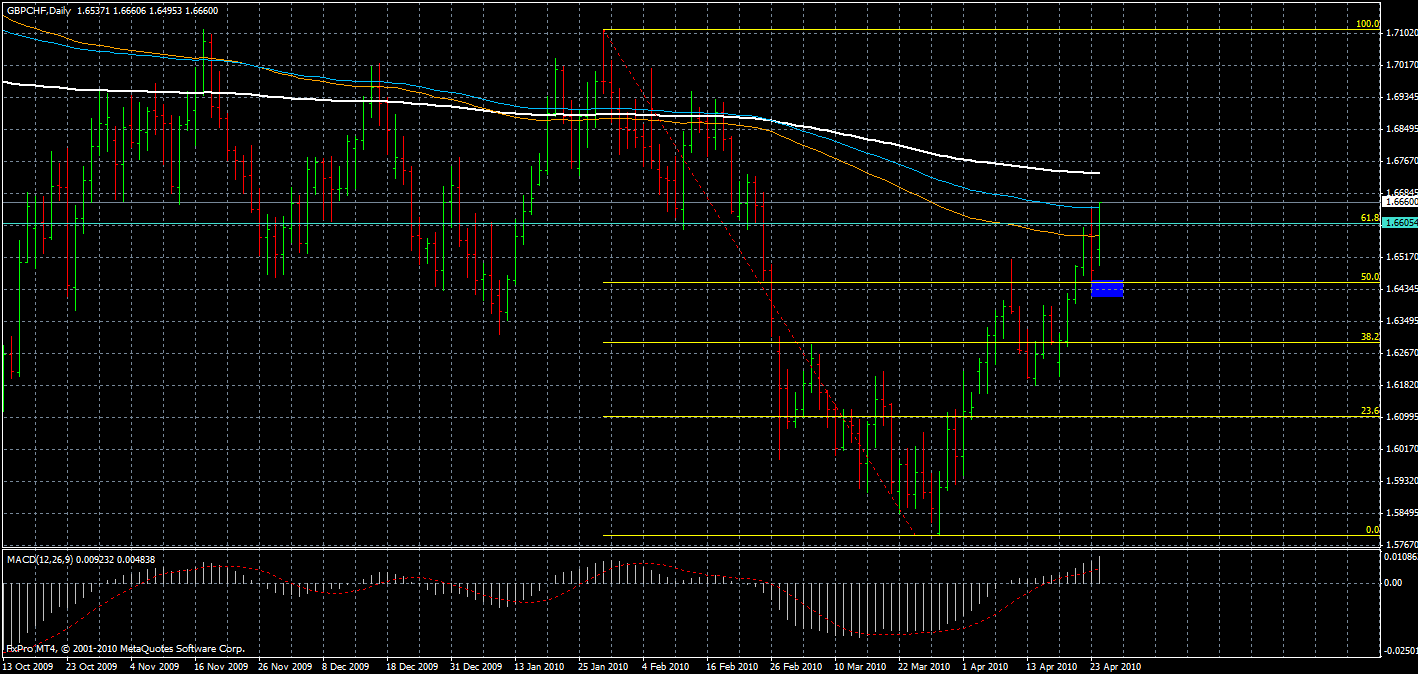Click price axis value 1.67670
The image size is (1418, 674).
point(1401,161)
